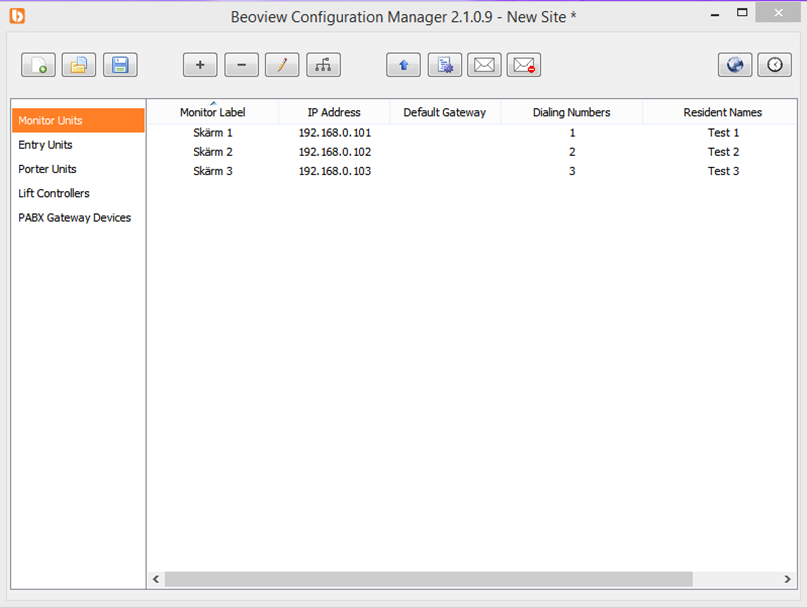Click the Beoview app logo icon

[x=17, y=16]
